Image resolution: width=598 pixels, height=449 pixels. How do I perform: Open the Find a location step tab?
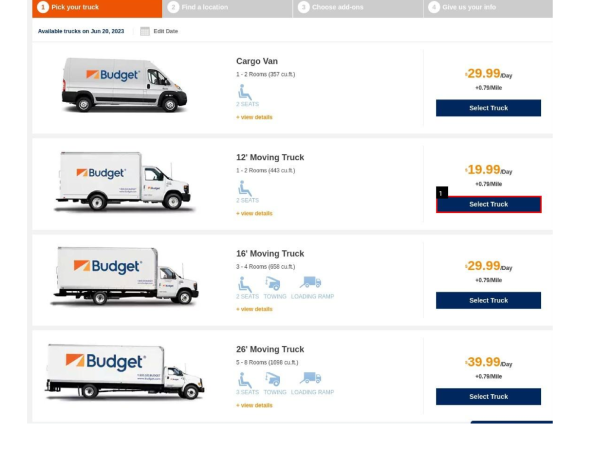[x=227, y=8]
